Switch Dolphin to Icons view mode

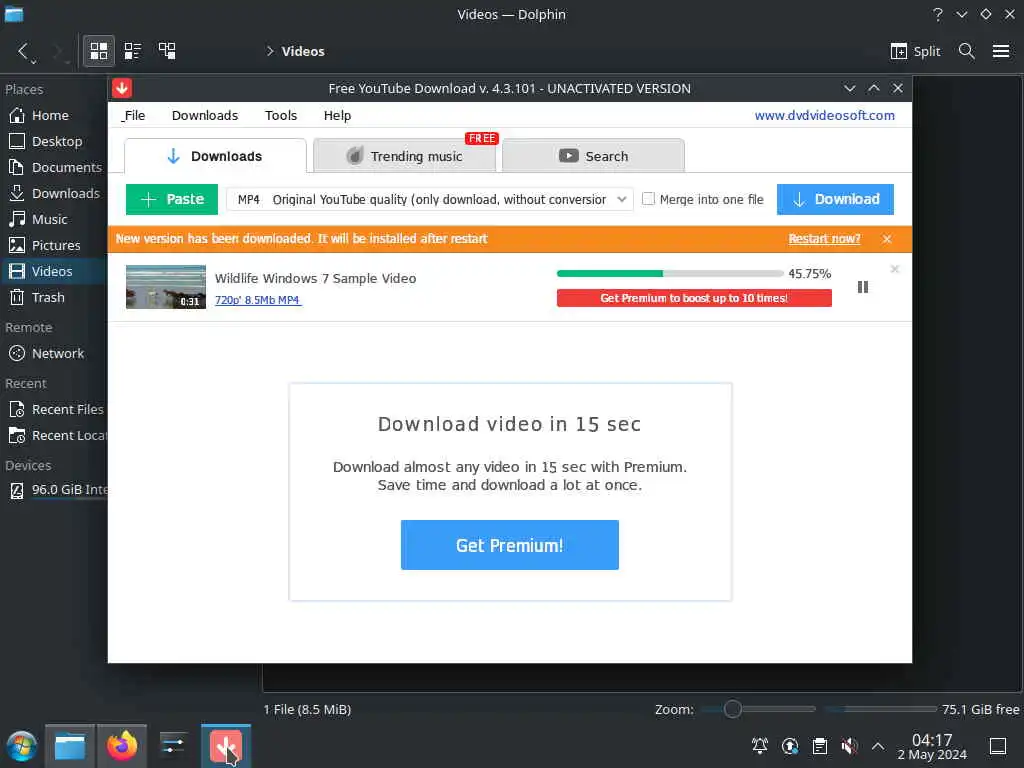pyautogui.click(x=99, y=51)
